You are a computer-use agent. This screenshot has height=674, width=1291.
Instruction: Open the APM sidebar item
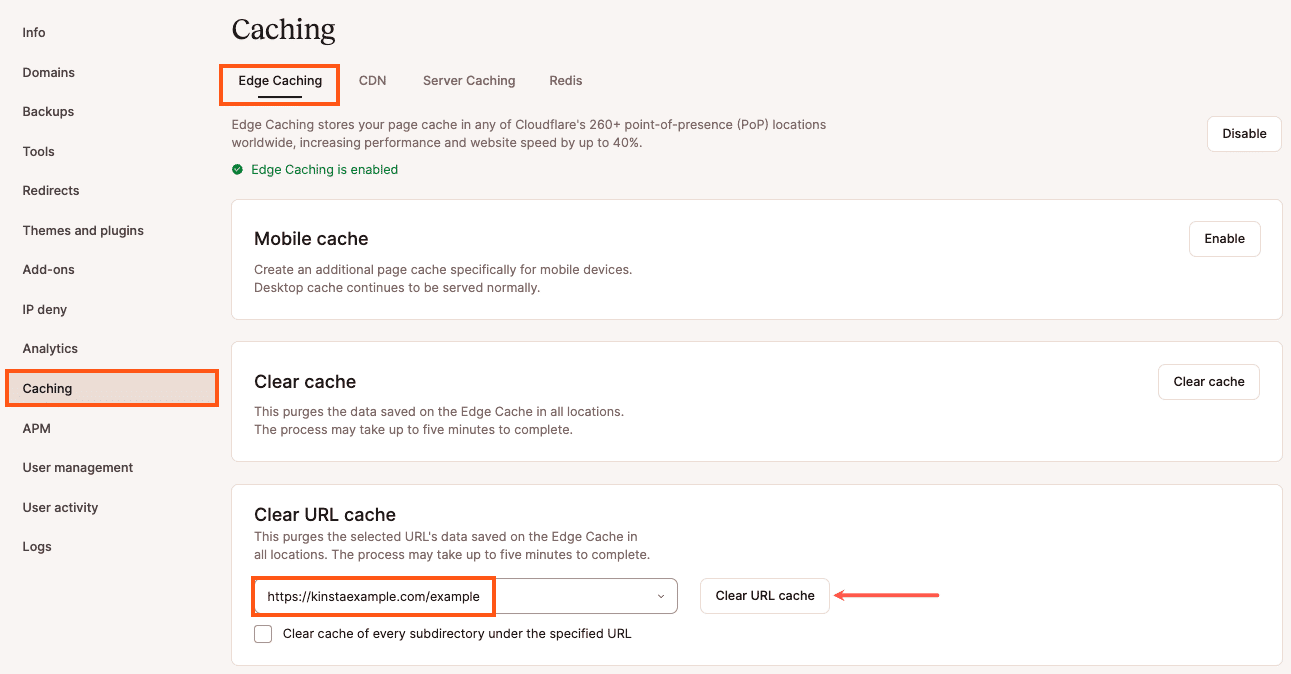(37, 429)
